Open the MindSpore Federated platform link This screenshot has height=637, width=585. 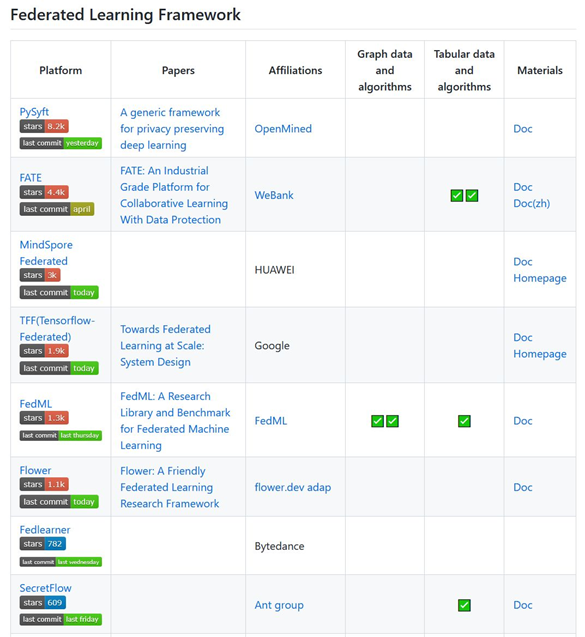point(46,253)
